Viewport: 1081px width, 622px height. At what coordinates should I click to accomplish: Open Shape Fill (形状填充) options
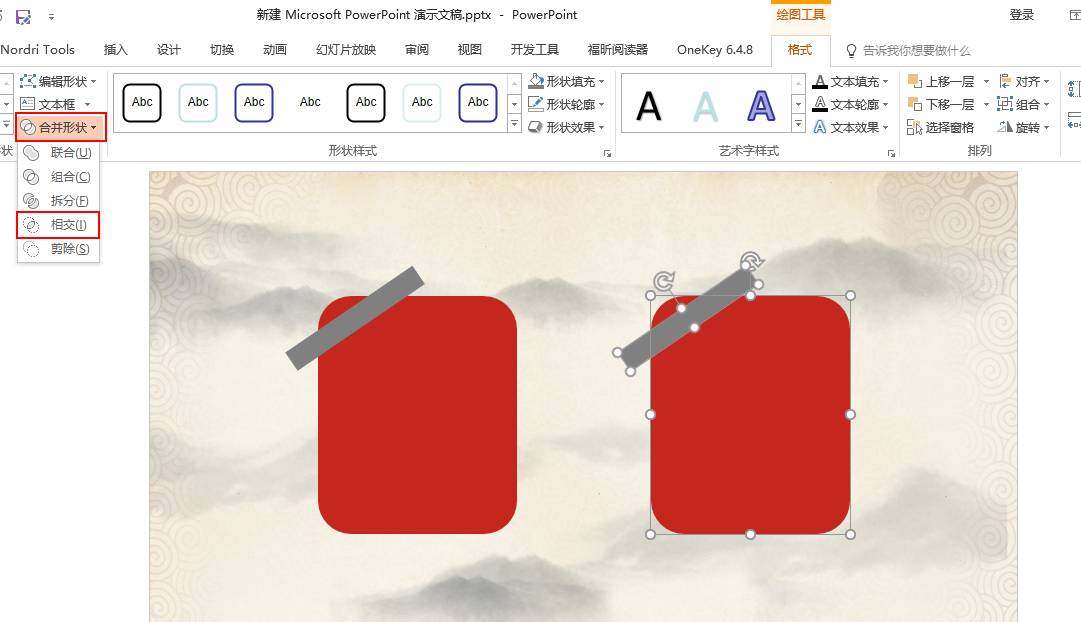(567, 81)
